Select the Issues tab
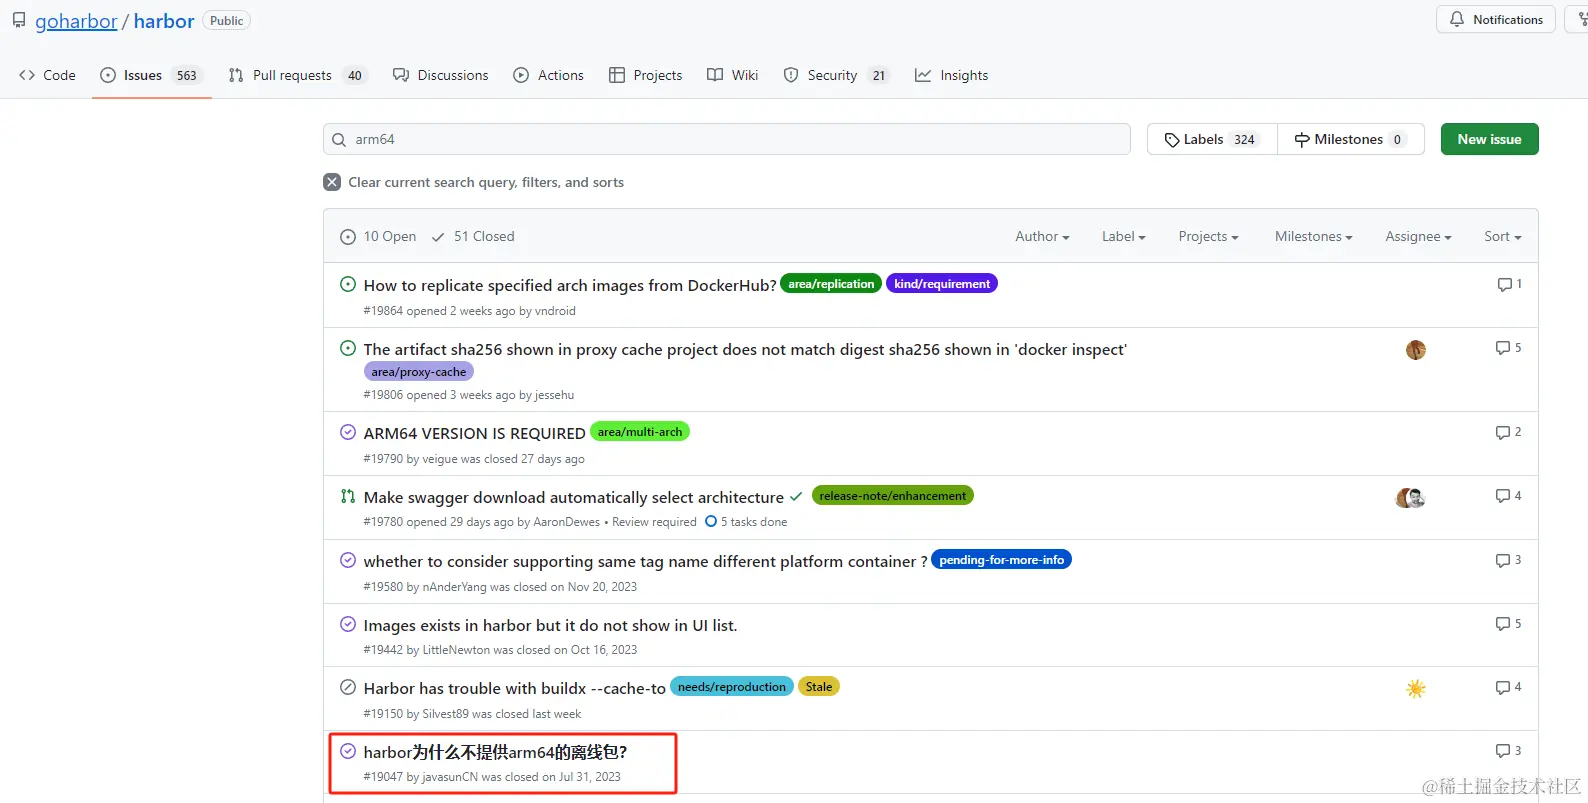The image size is (1588, 803). 152,75
